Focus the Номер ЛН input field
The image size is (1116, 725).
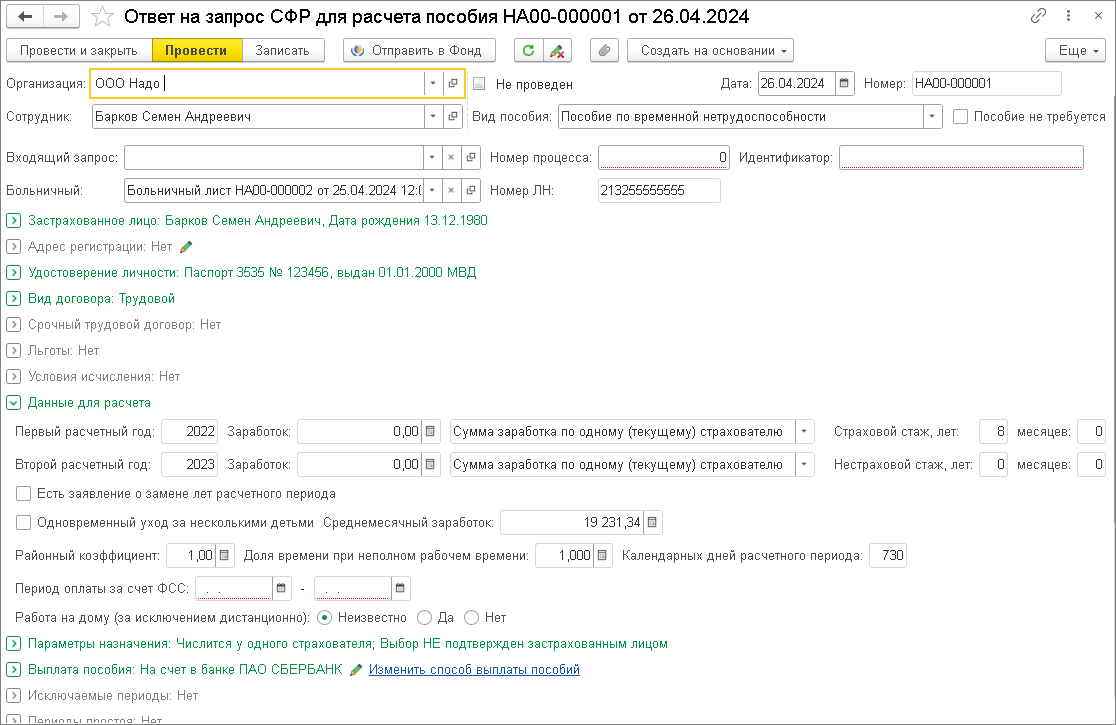[x=659, y=191]
